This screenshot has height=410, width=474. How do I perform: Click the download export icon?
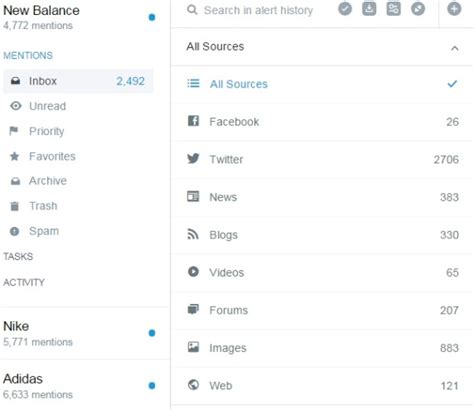pos(369,9)
